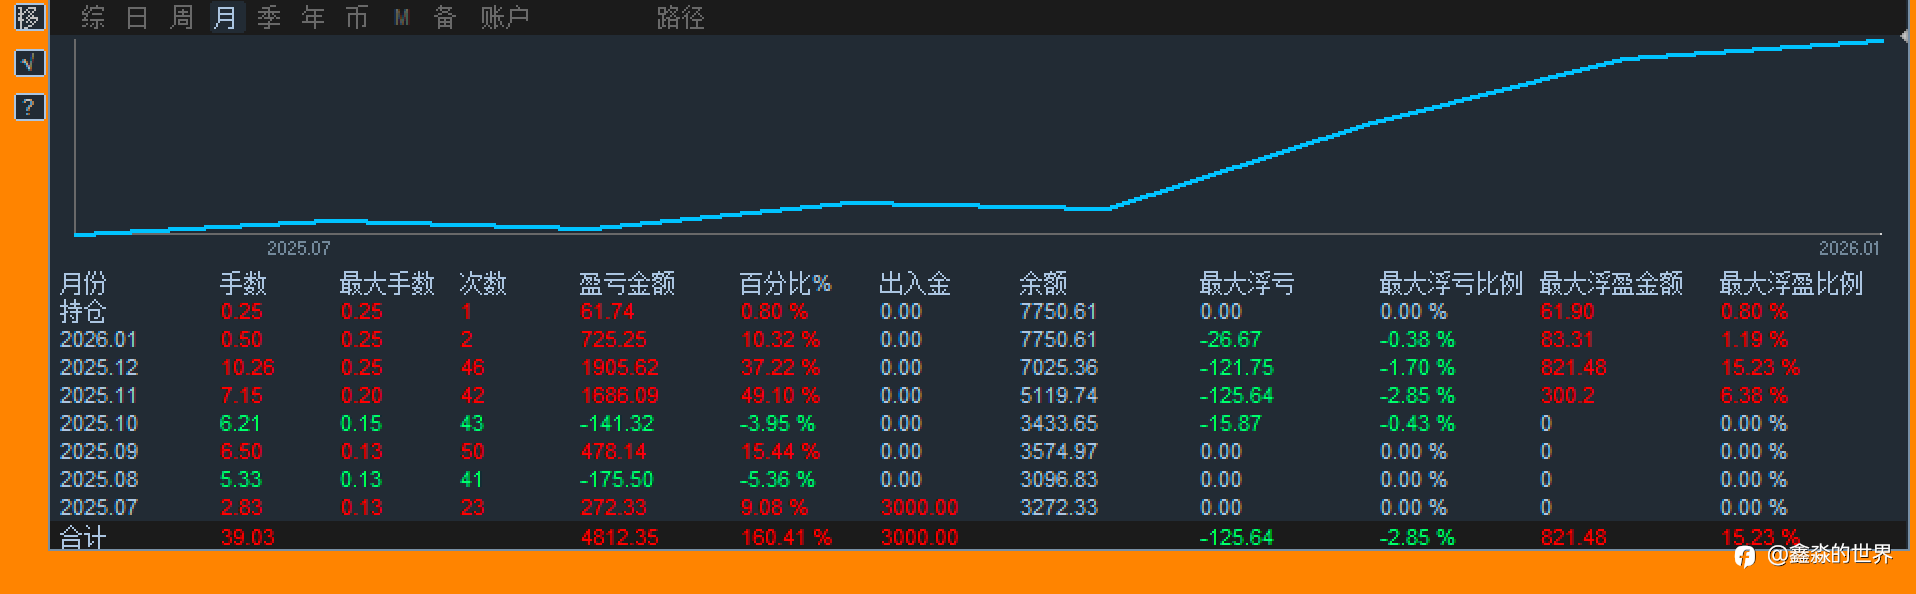Click the 合计 total row

coord(978,537)
